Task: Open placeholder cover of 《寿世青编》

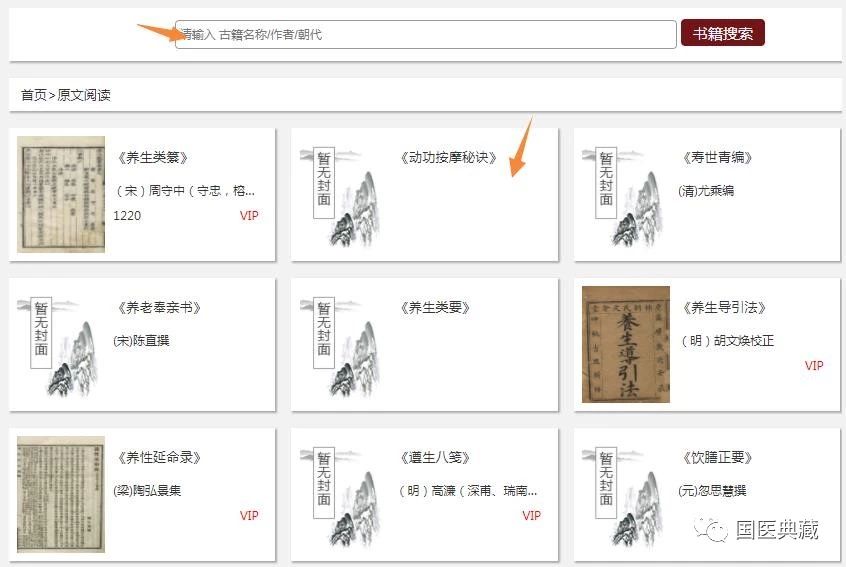Action: coord(624,195)
